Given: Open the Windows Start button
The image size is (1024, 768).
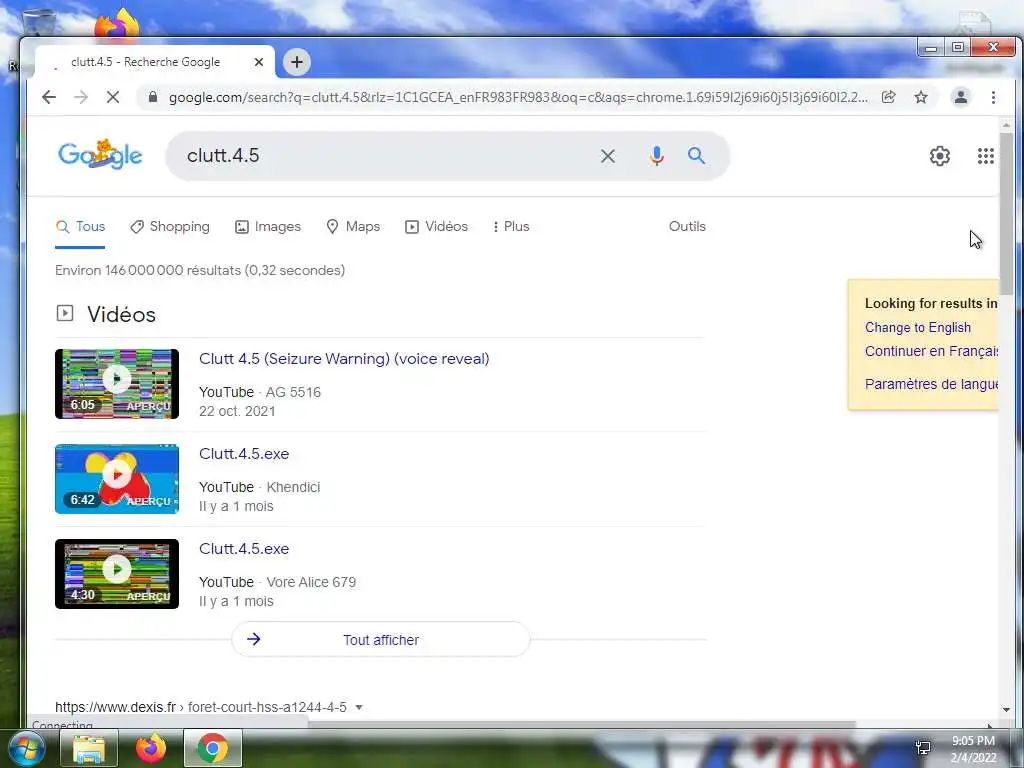Looking at the screenshot, I should [27, 748].
